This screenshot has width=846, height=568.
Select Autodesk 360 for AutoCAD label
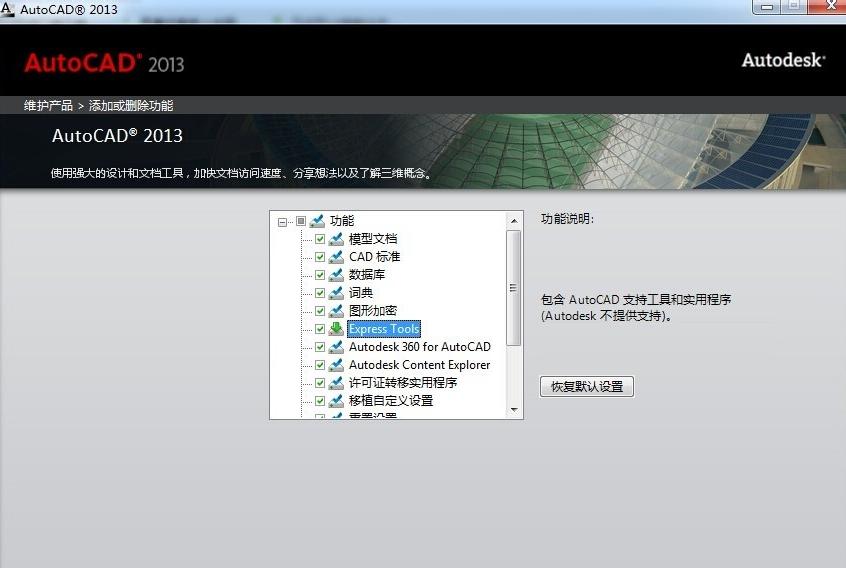[x=420, y=347]
